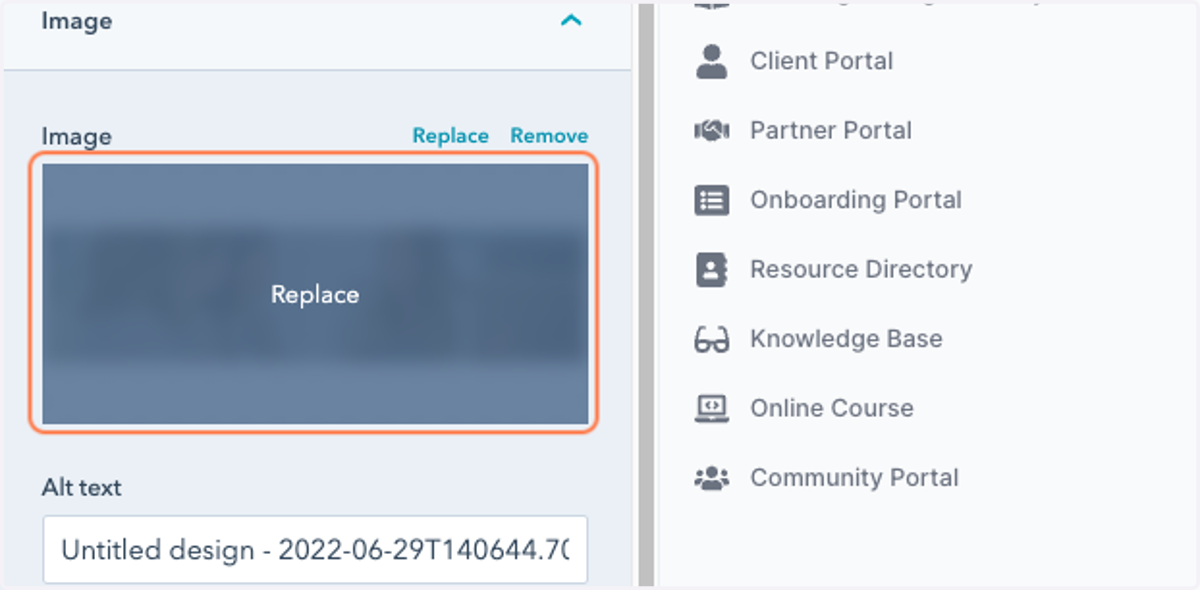Viewport: 1200px width, 590px height.
Task: Click the Community Portal group icon
Action: tap(711, 478)
